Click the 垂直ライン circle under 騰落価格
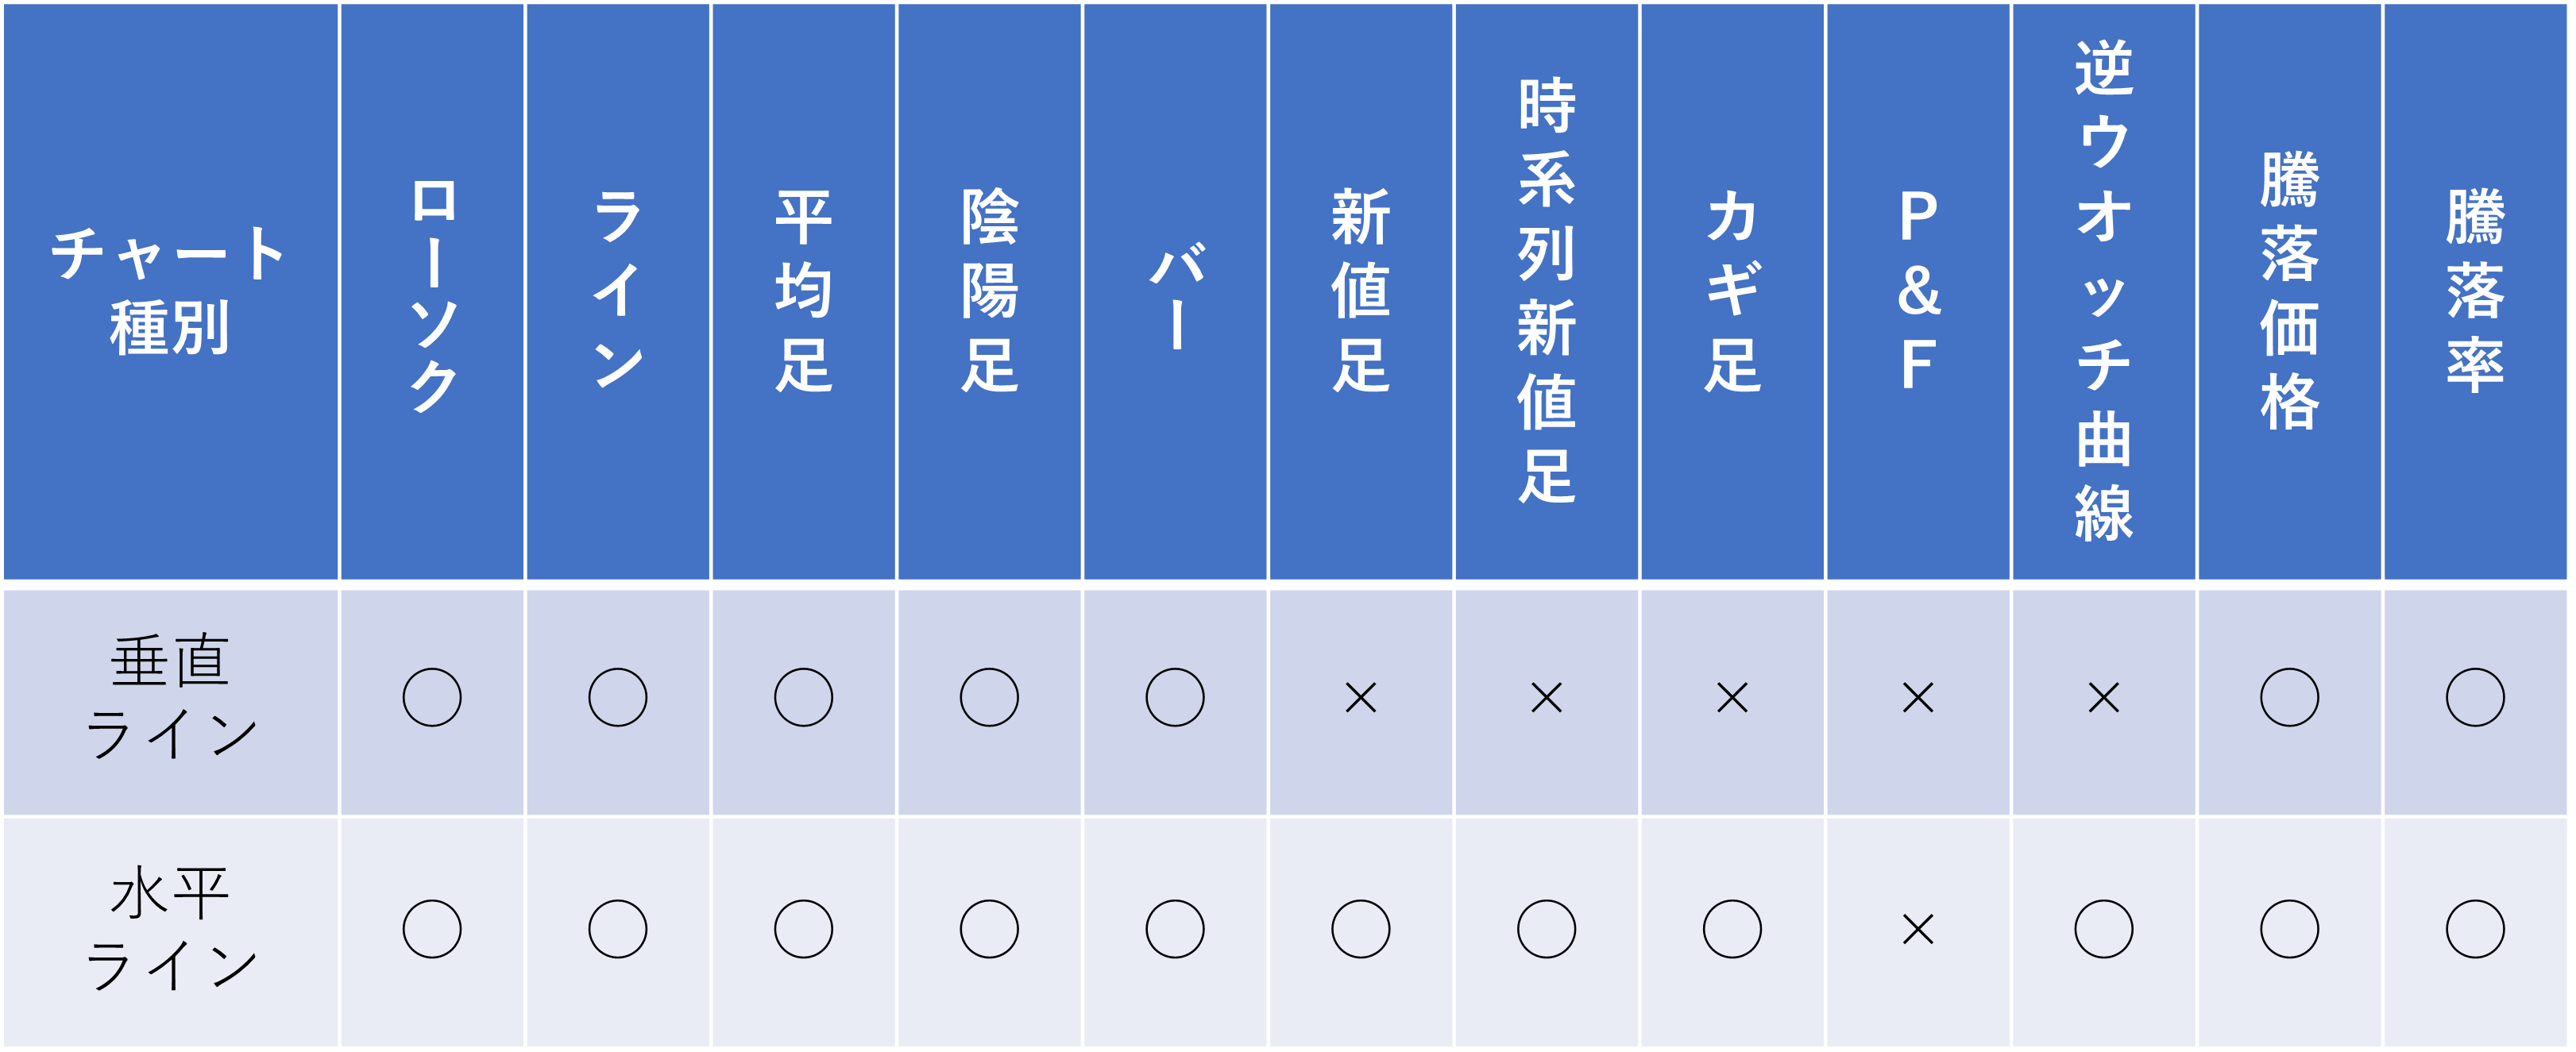The width and height of the screenshot is (2576, 1052). (x=2289, y=698)
